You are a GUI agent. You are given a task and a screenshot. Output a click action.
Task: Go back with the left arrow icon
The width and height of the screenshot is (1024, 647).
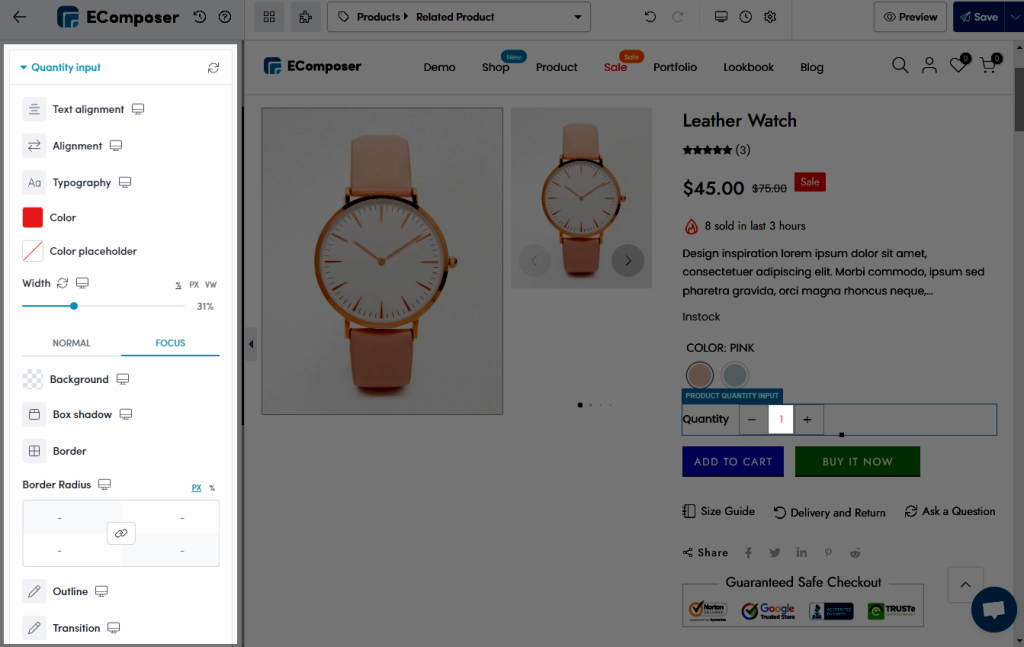point(20,17)
